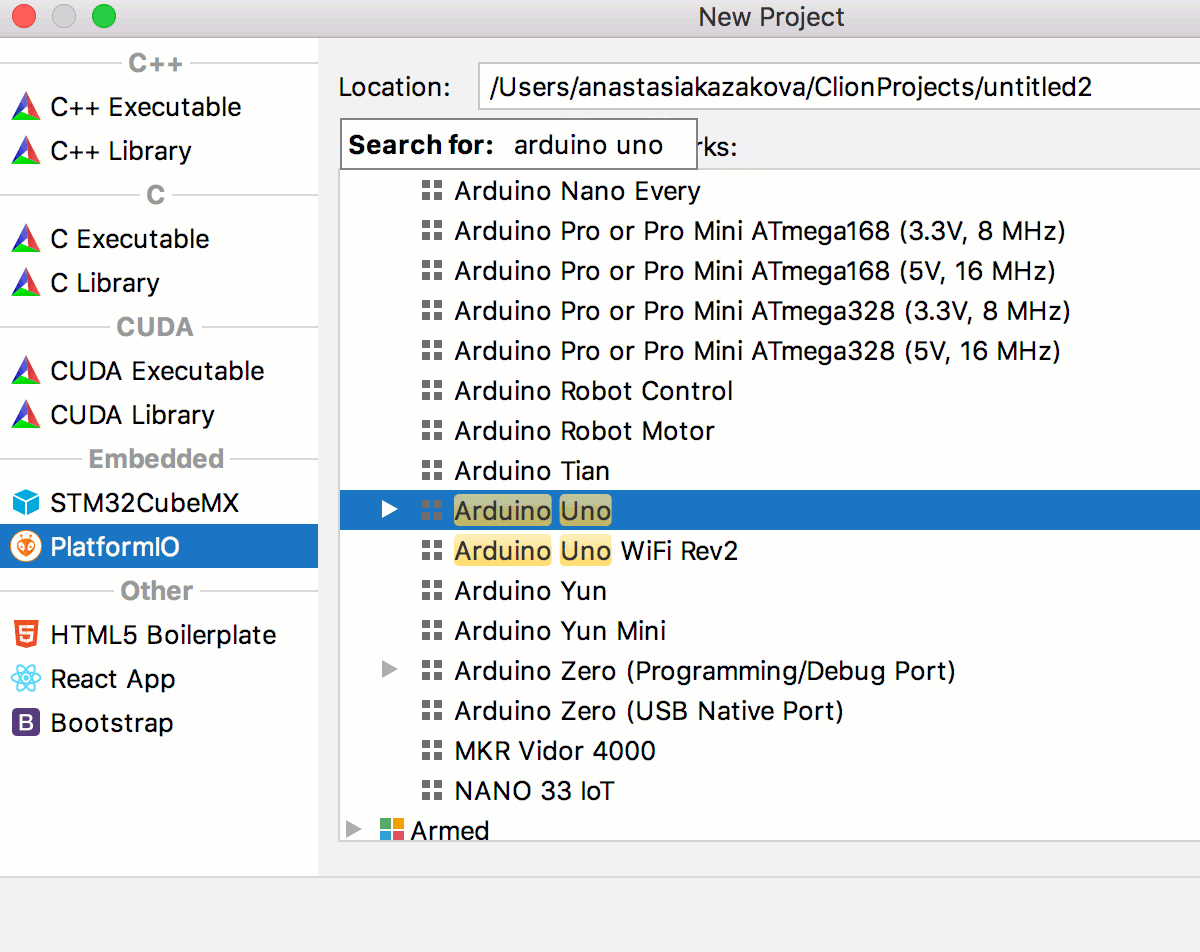This screenshot has height=952, width=1200.
Task: Select the HTML5 Boilerplate shield icon
Action: click(26, 635)
